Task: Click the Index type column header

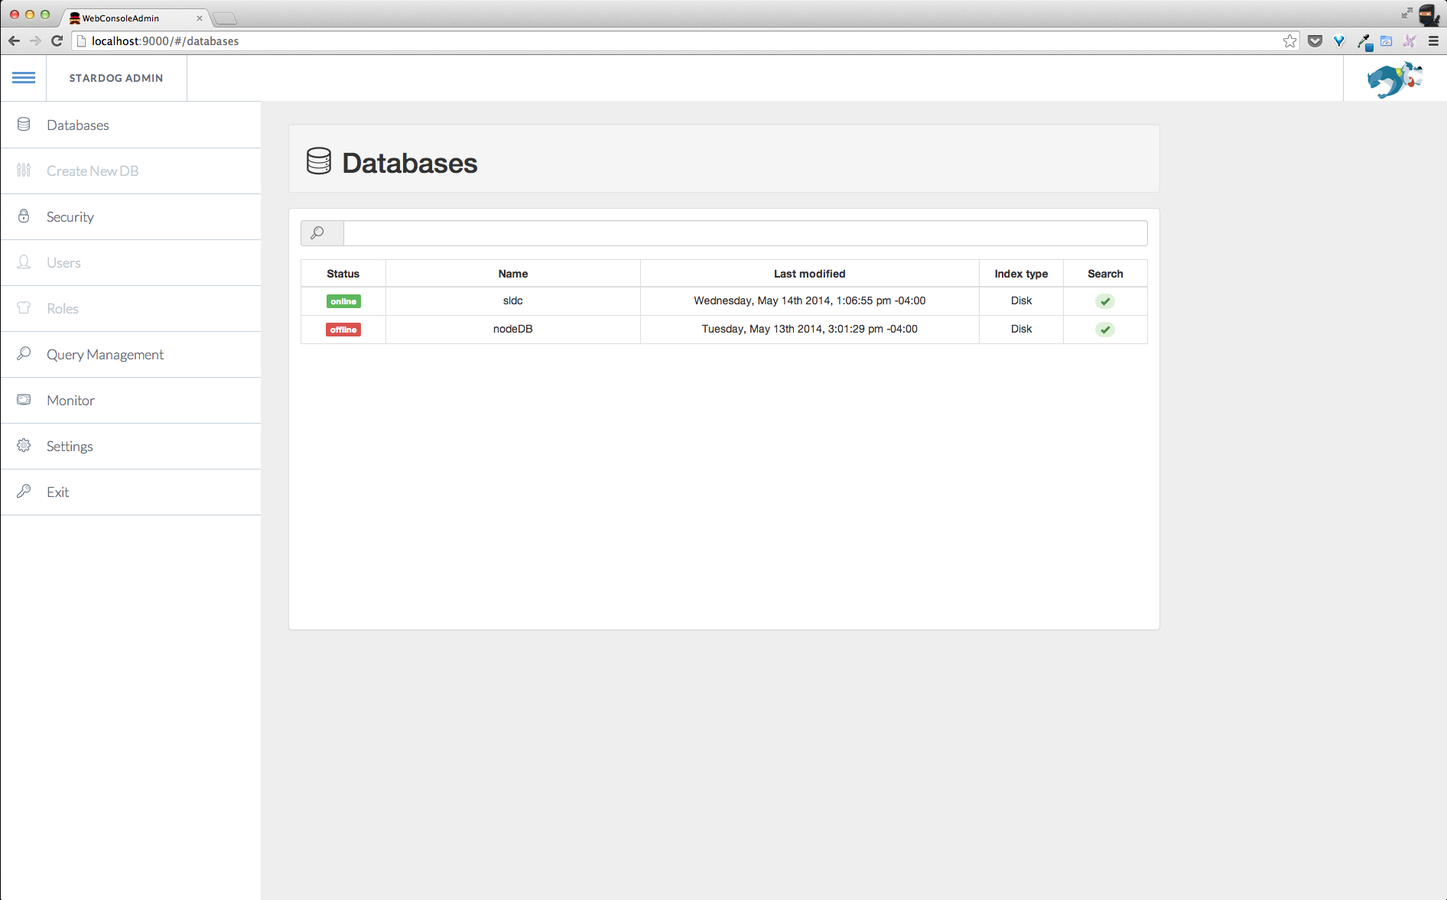Action: 1021,274
